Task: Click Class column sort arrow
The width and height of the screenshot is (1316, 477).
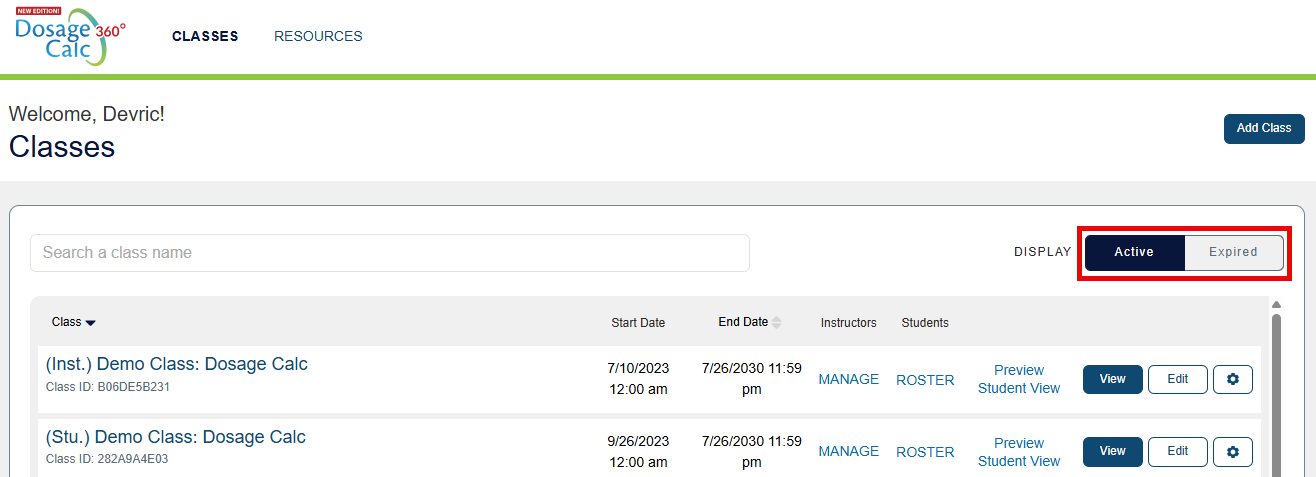Action: [91, 323]
